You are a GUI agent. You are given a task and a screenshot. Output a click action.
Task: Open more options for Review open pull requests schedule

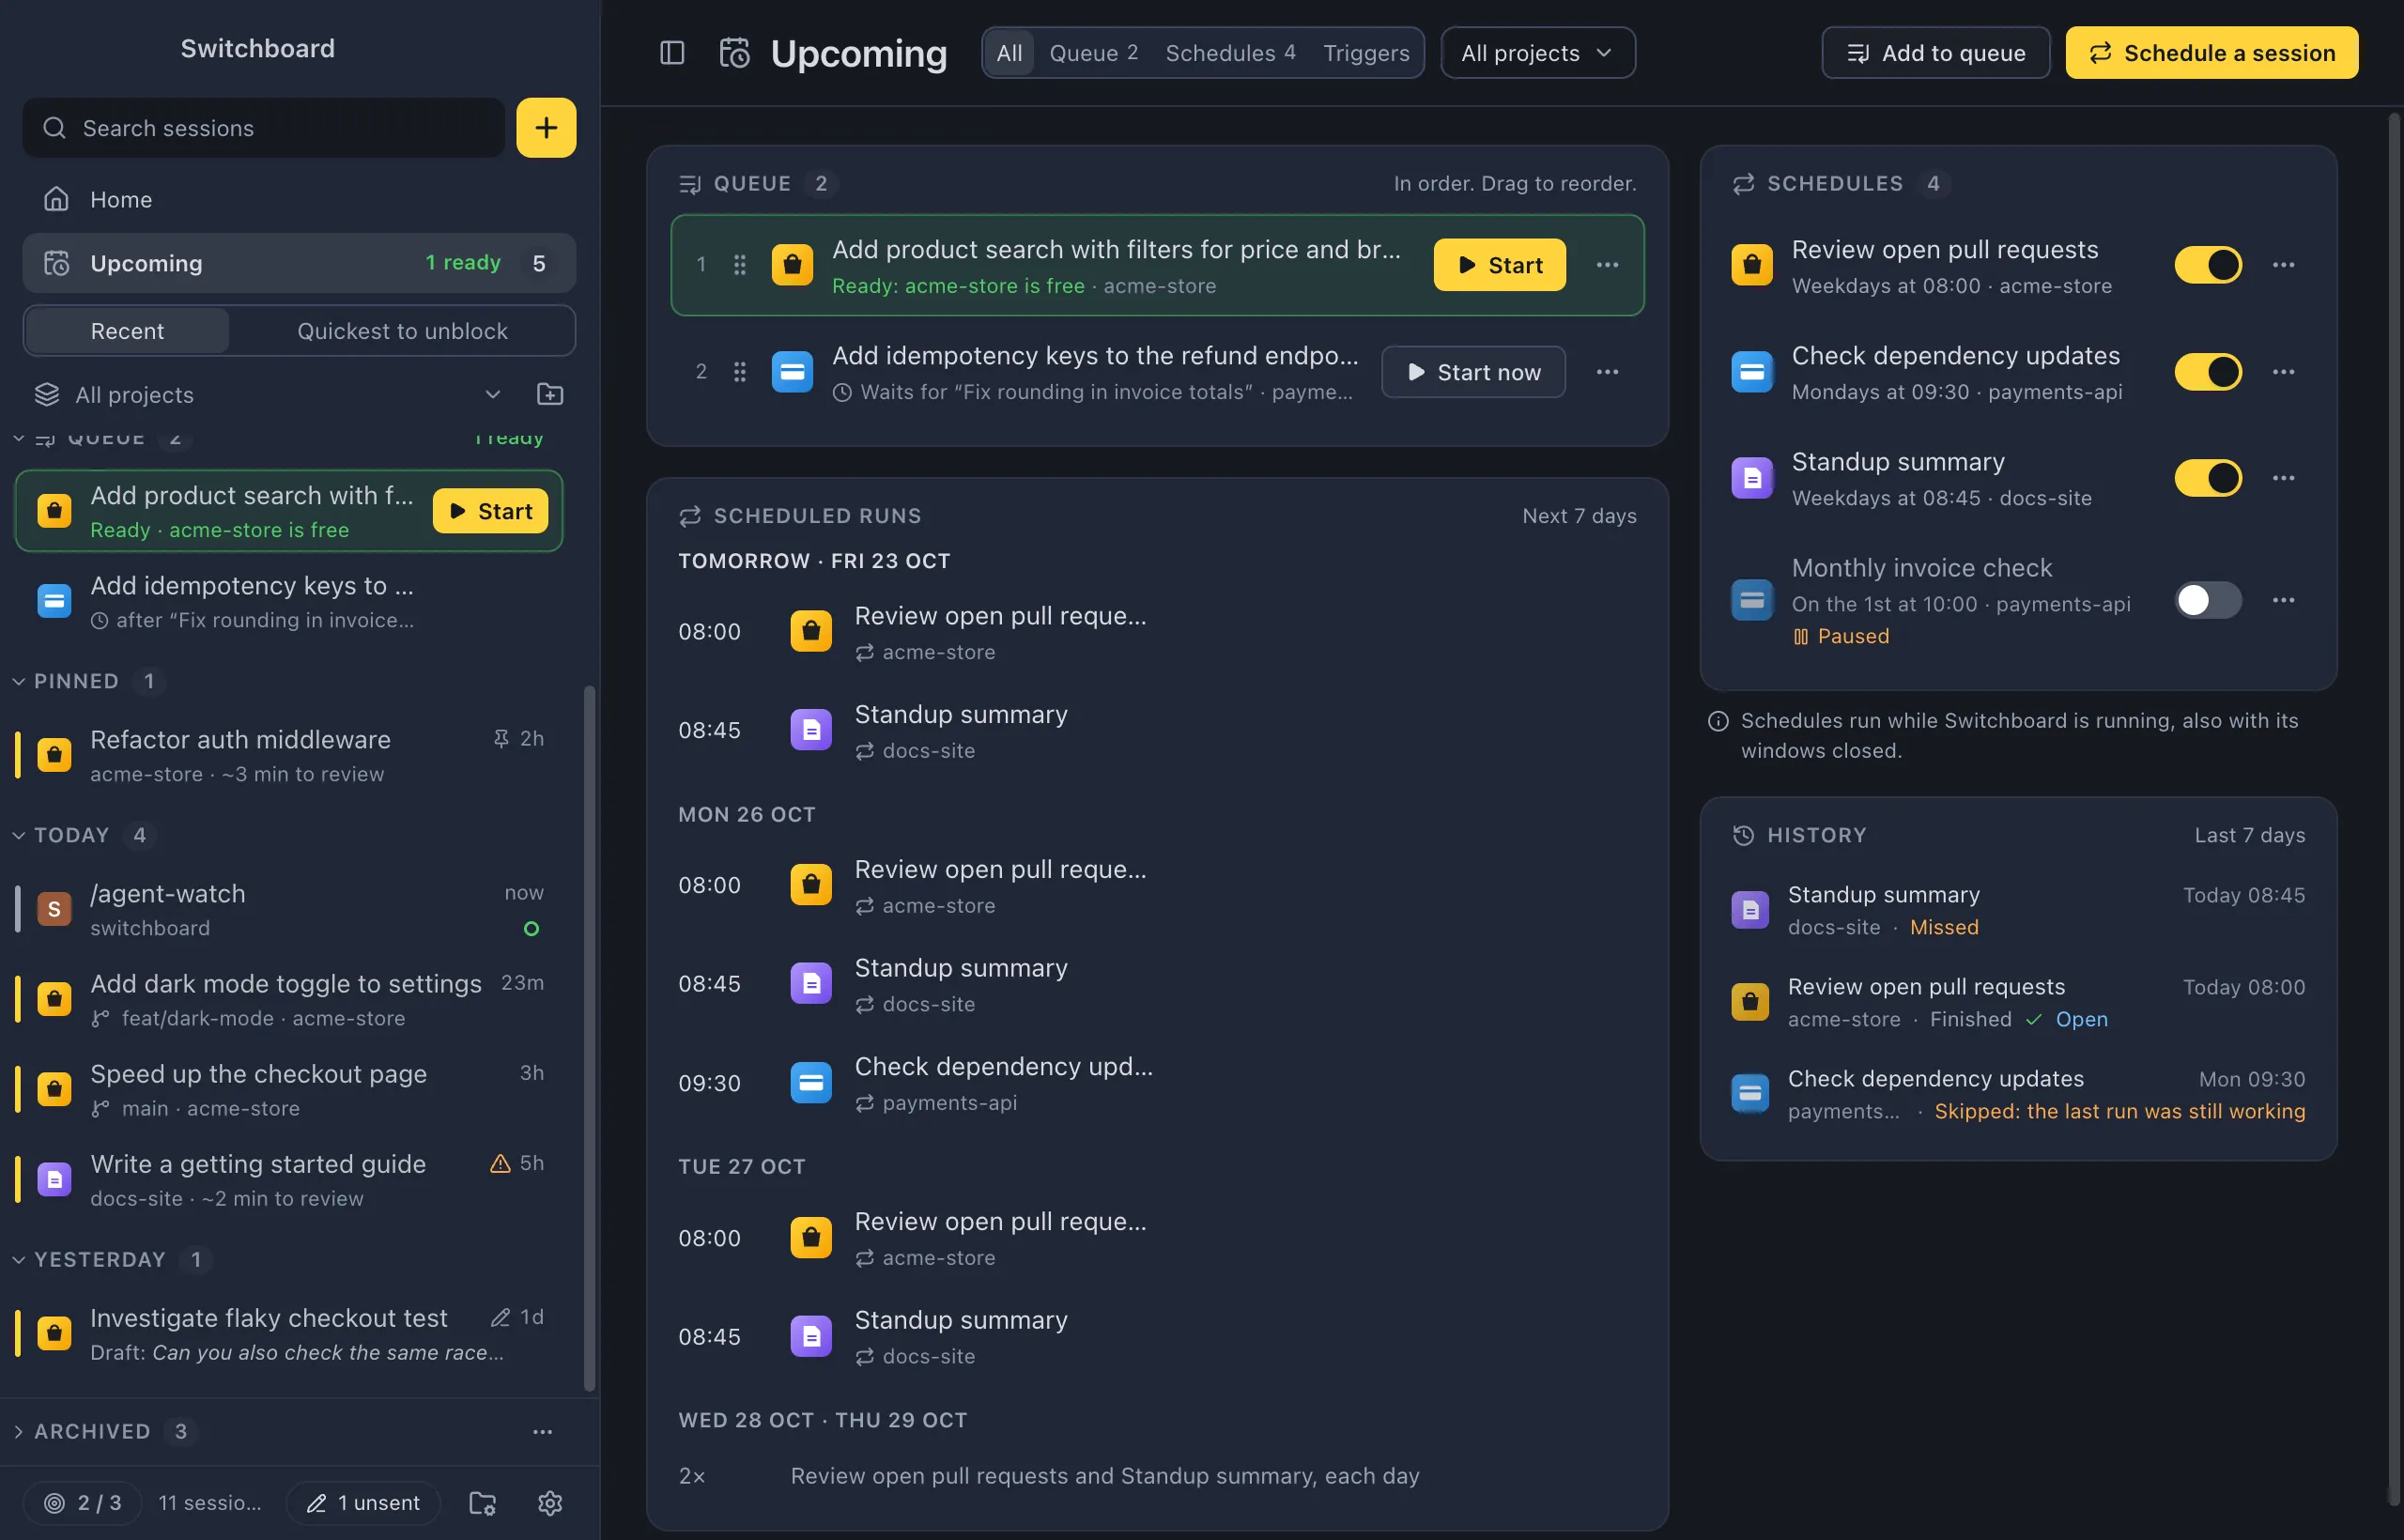[2283, 265]
